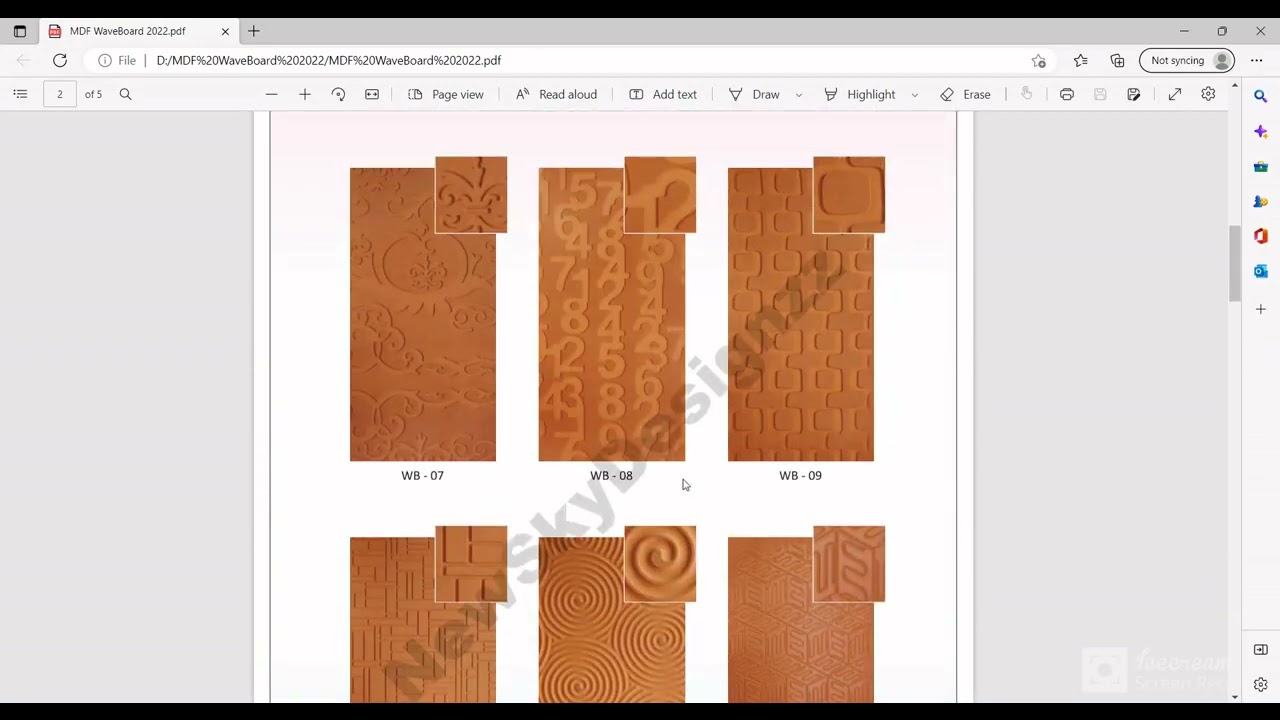Zoom out the PDF document
Screen dimensions: 1280x720
pyautogui.click(x=271, y=94)
